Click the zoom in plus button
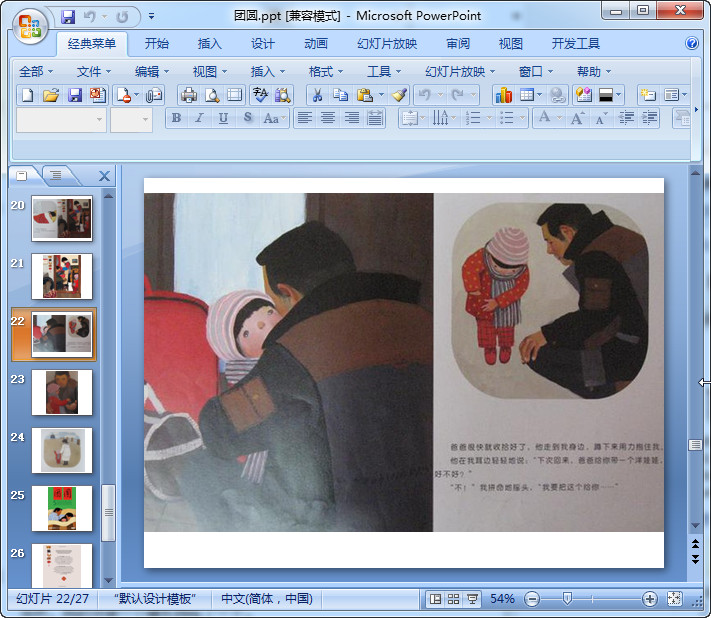The width and height of the screenshot is (711, 618). 649,599
